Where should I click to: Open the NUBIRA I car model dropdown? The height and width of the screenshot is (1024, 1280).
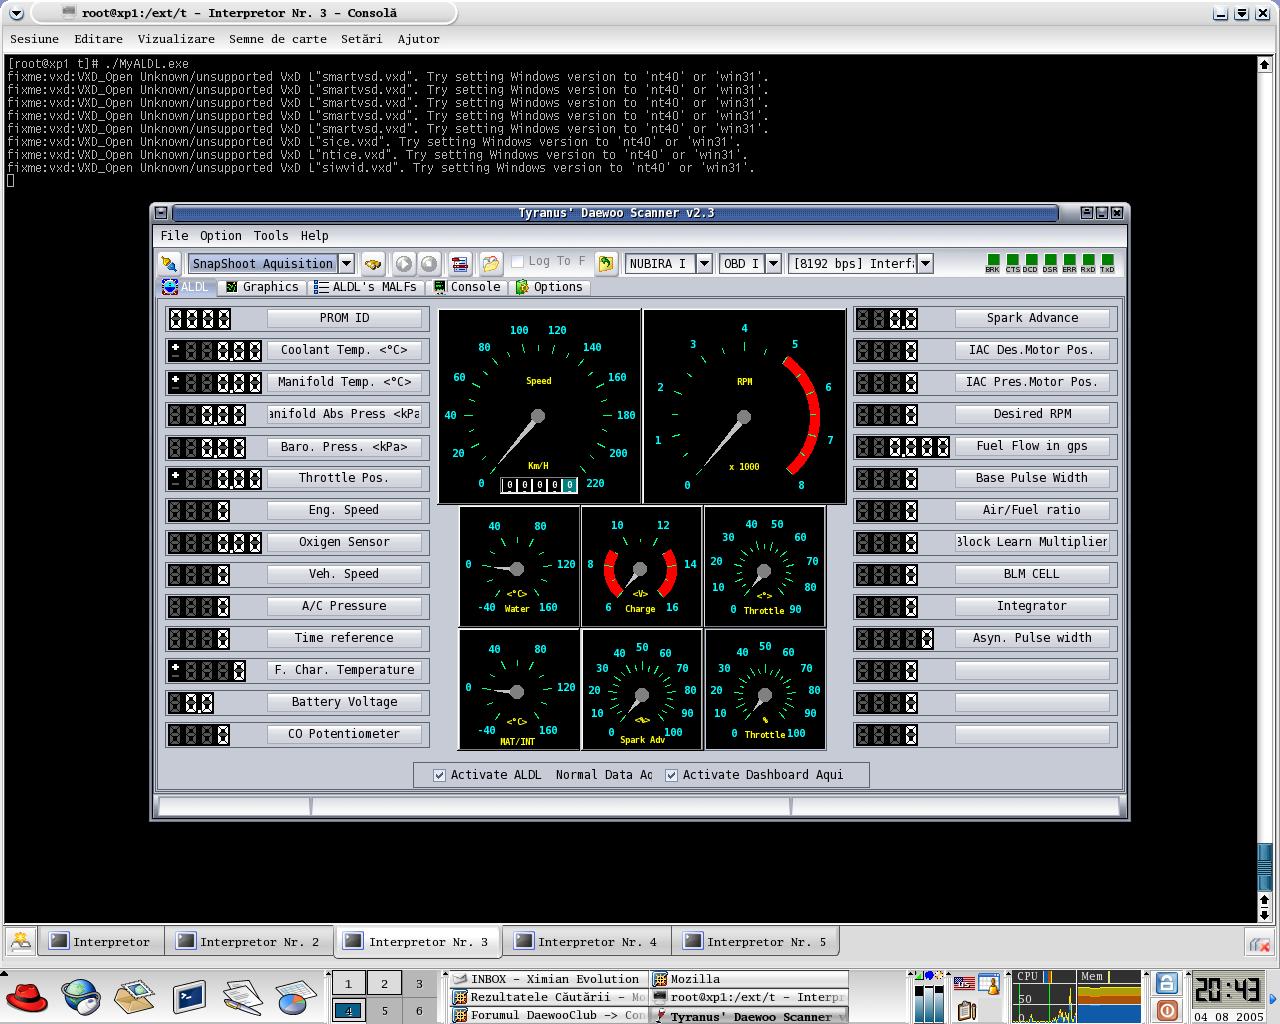(703, 264)
